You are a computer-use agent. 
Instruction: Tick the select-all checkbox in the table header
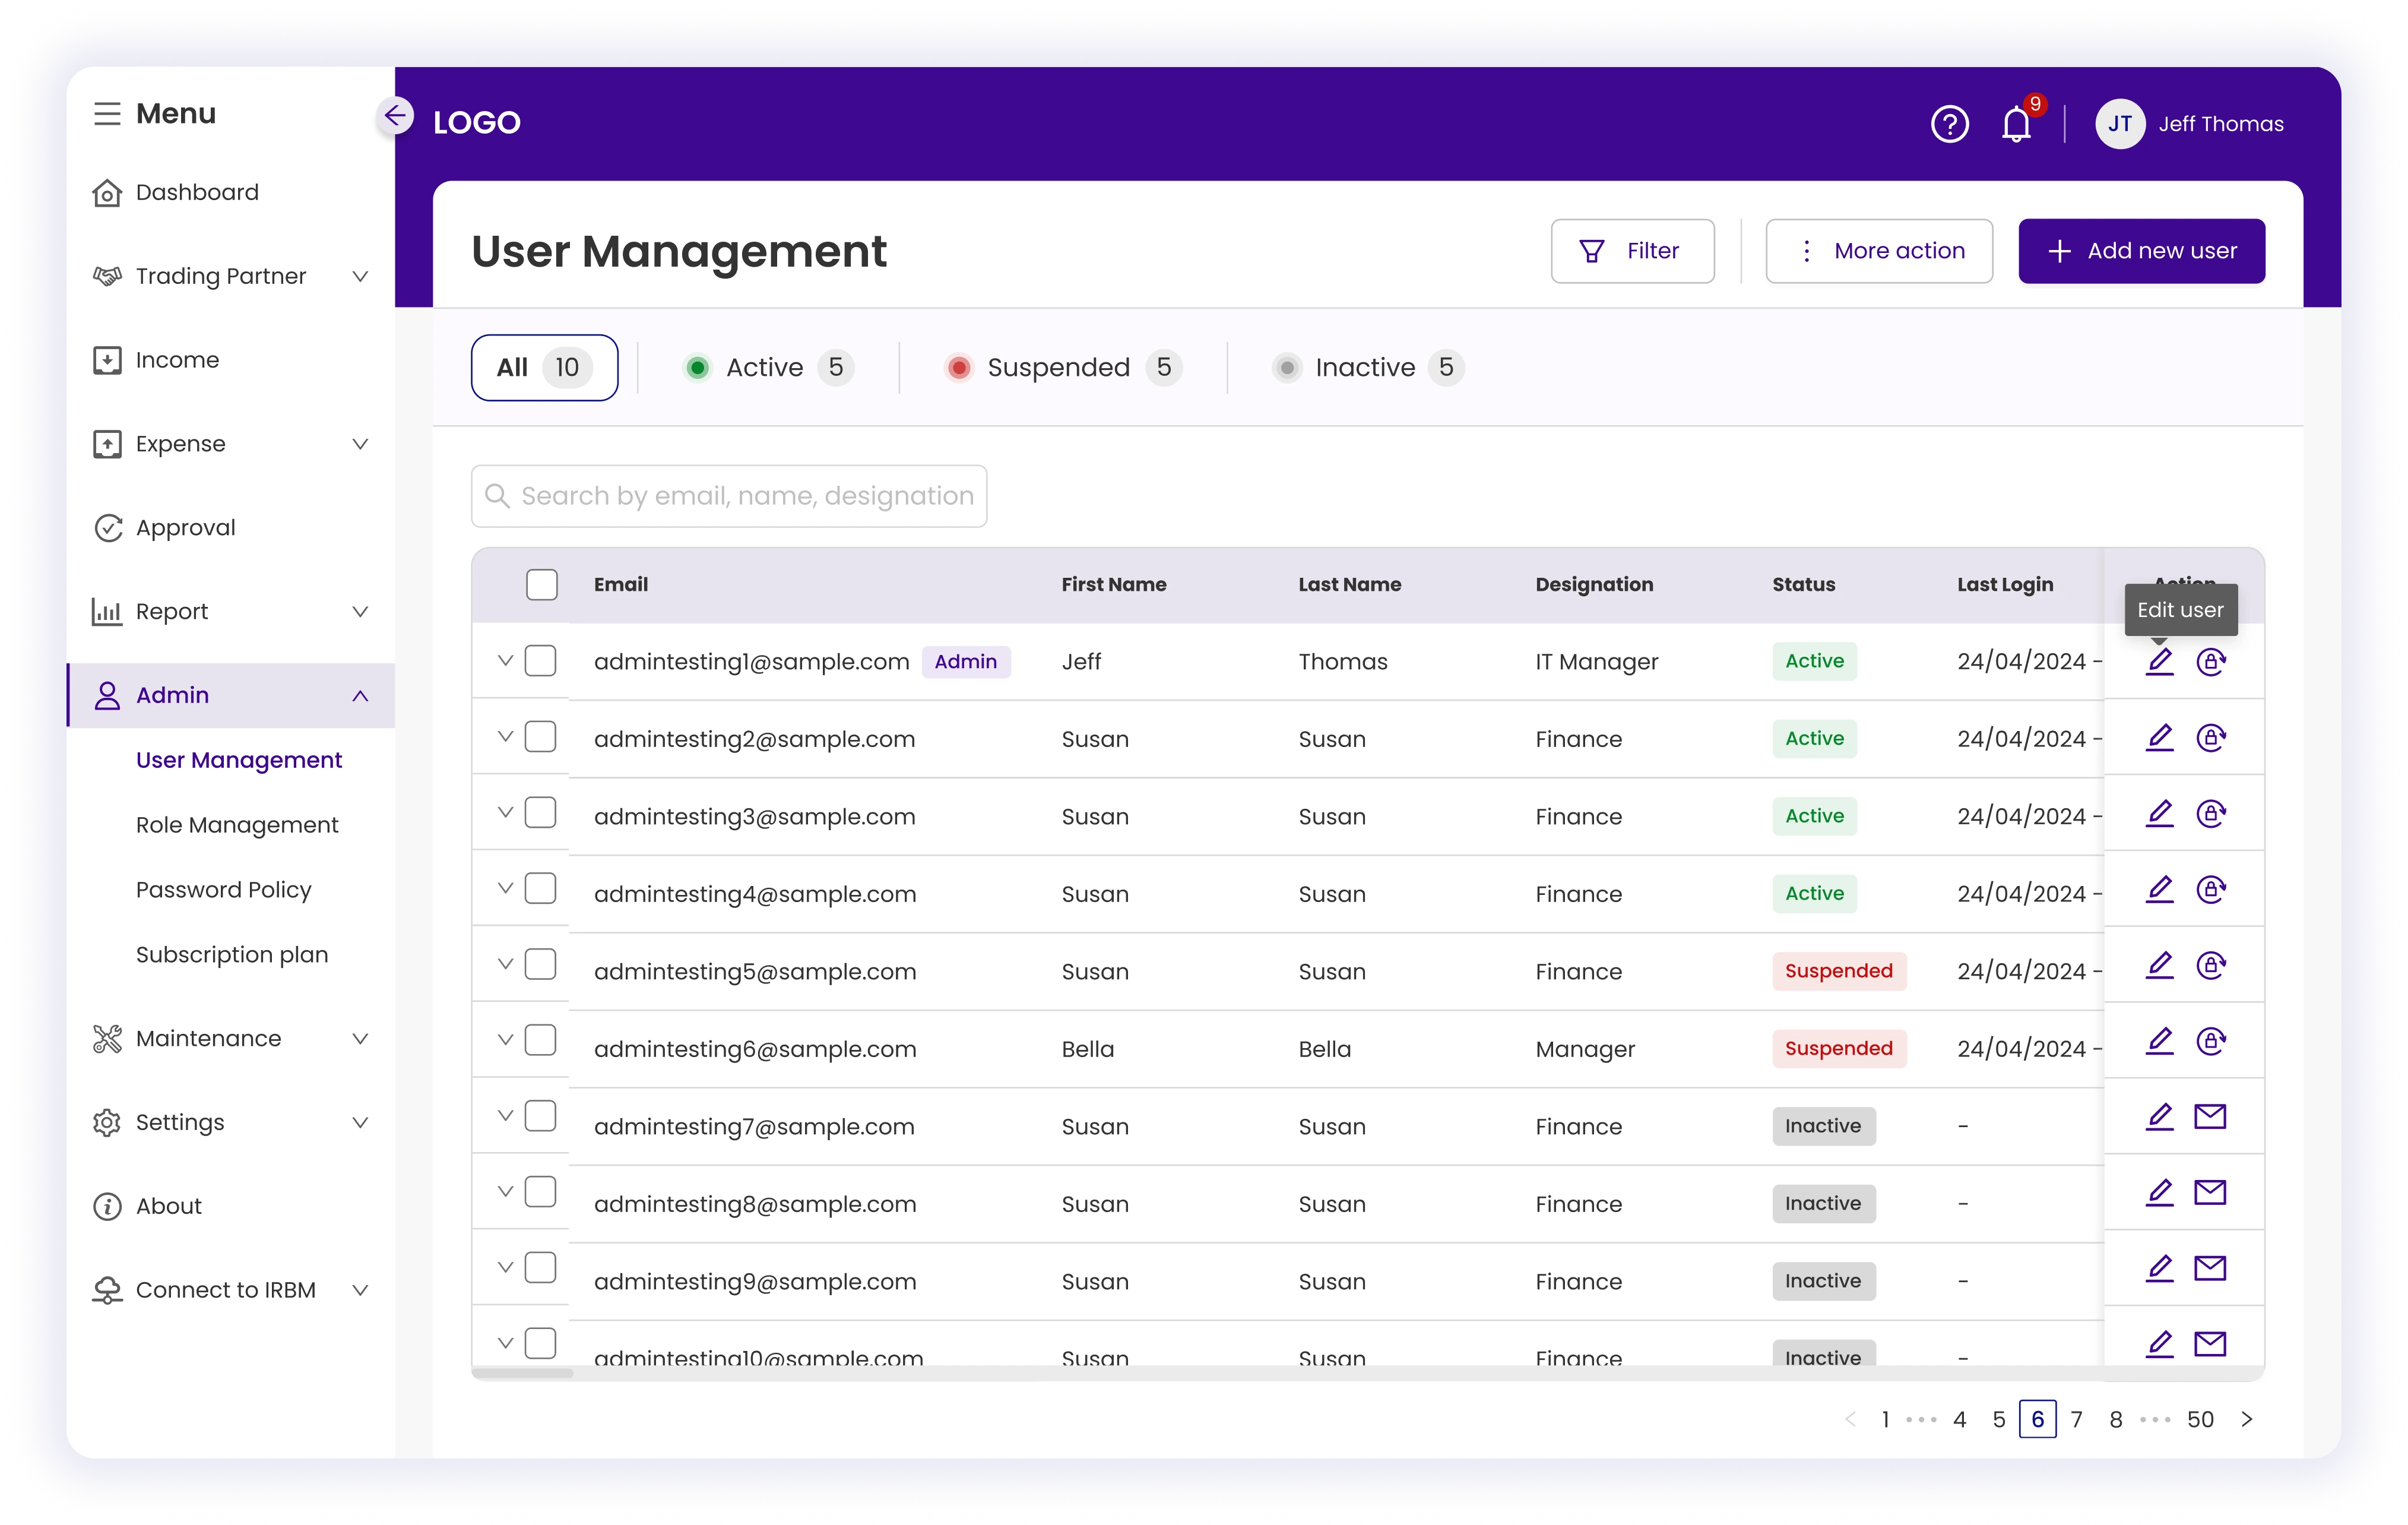click(542, 585)
